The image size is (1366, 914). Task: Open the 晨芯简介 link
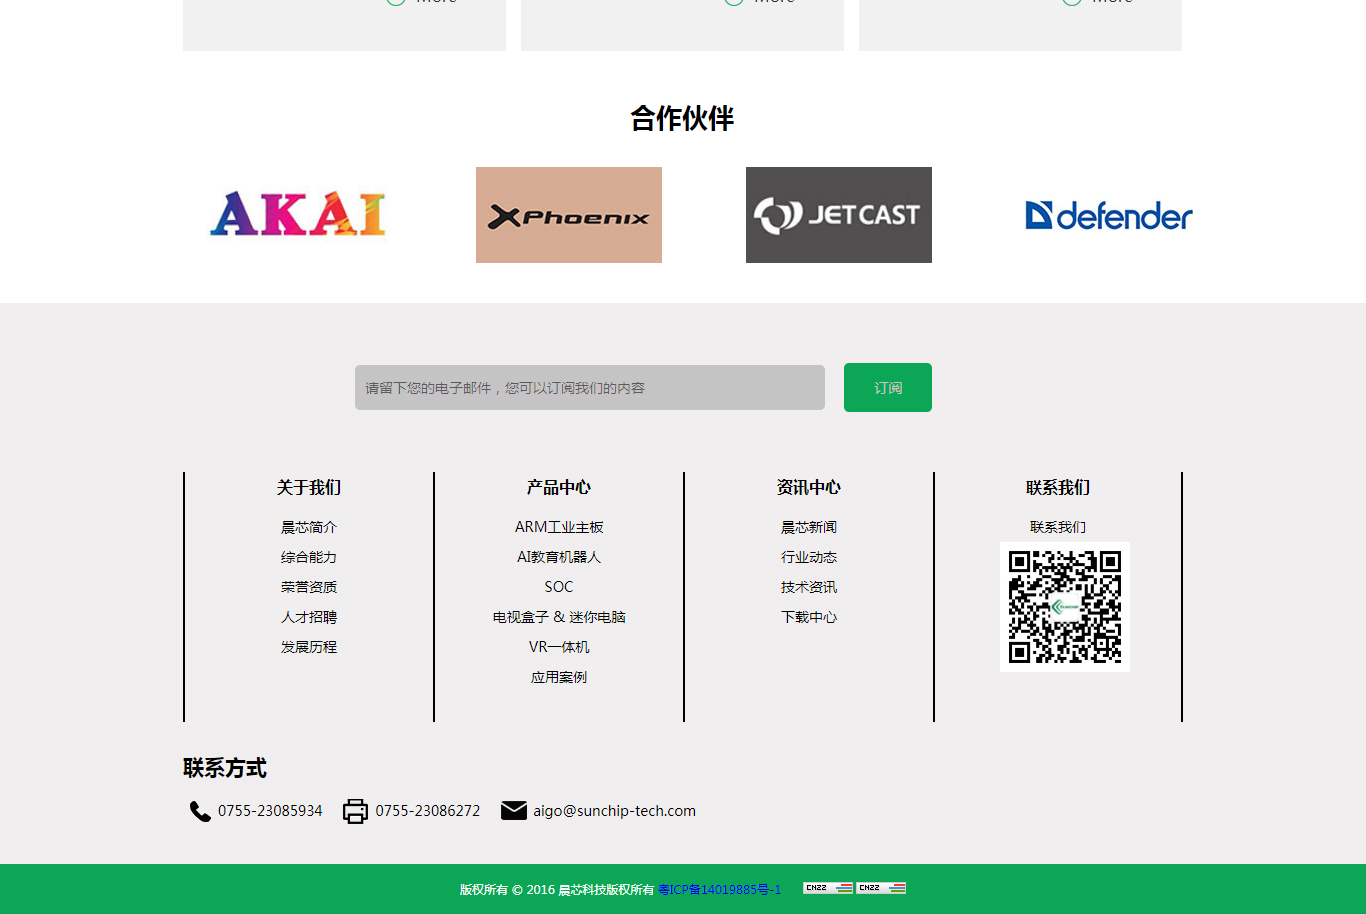309,527
